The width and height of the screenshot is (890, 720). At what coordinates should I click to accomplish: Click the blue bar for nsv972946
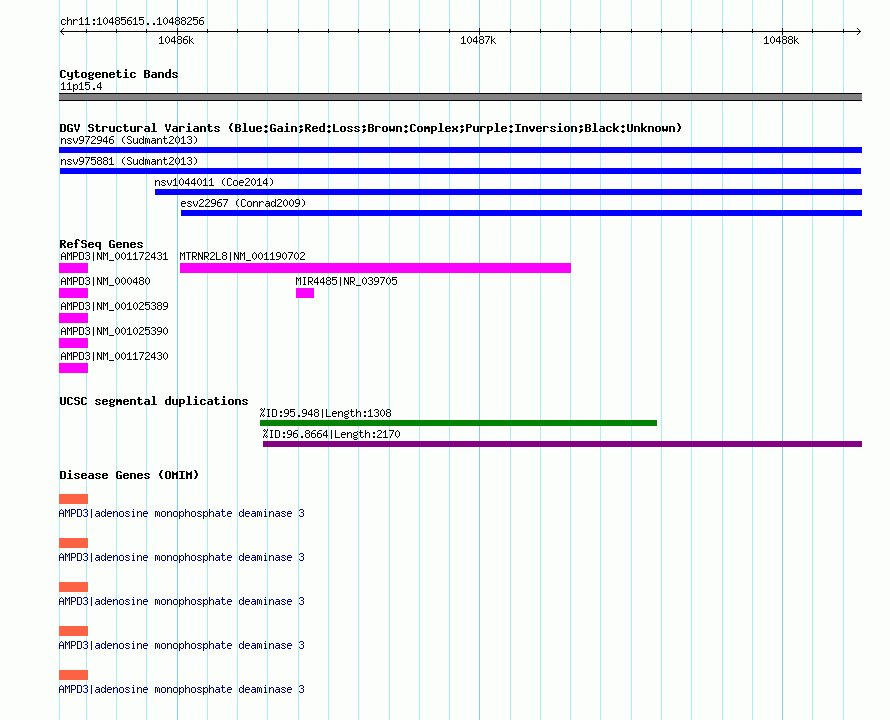pyautogui.click(x=460, y=150)
